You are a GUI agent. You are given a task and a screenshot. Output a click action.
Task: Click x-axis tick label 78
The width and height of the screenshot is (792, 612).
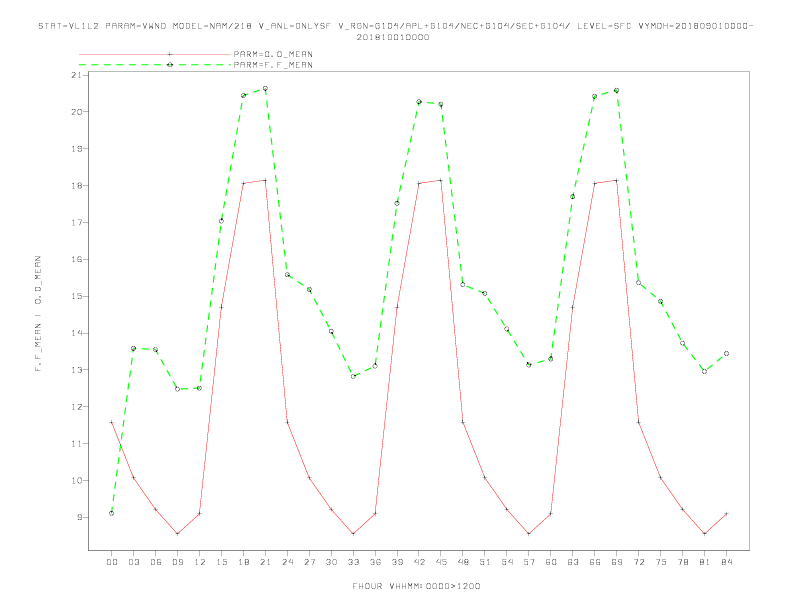tap(683, 562)
